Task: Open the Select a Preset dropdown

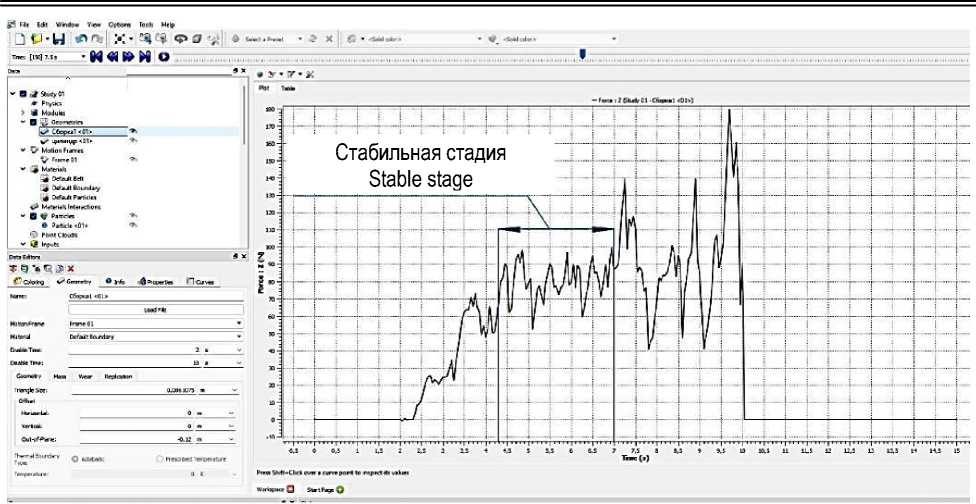Action: (x=299, y=39)
